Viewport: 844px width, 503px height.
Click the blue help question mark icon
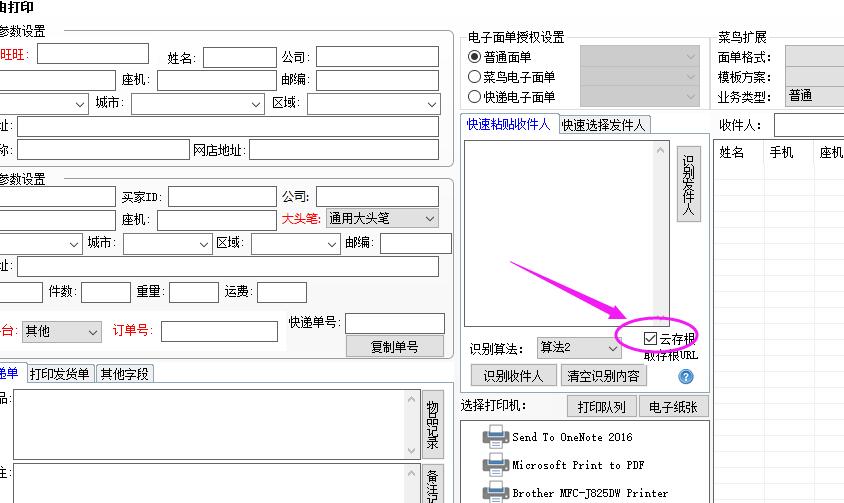point(686,376)
